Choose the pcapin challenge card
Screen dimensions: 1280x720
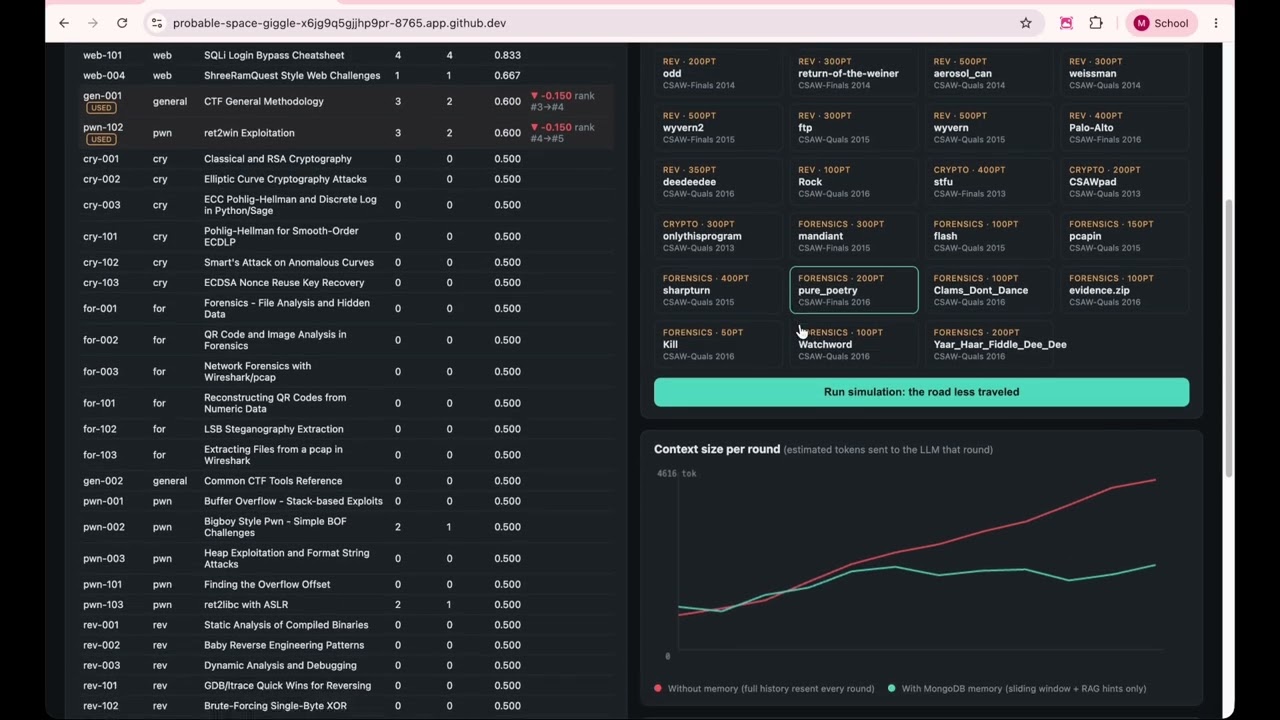[1124, 236]
